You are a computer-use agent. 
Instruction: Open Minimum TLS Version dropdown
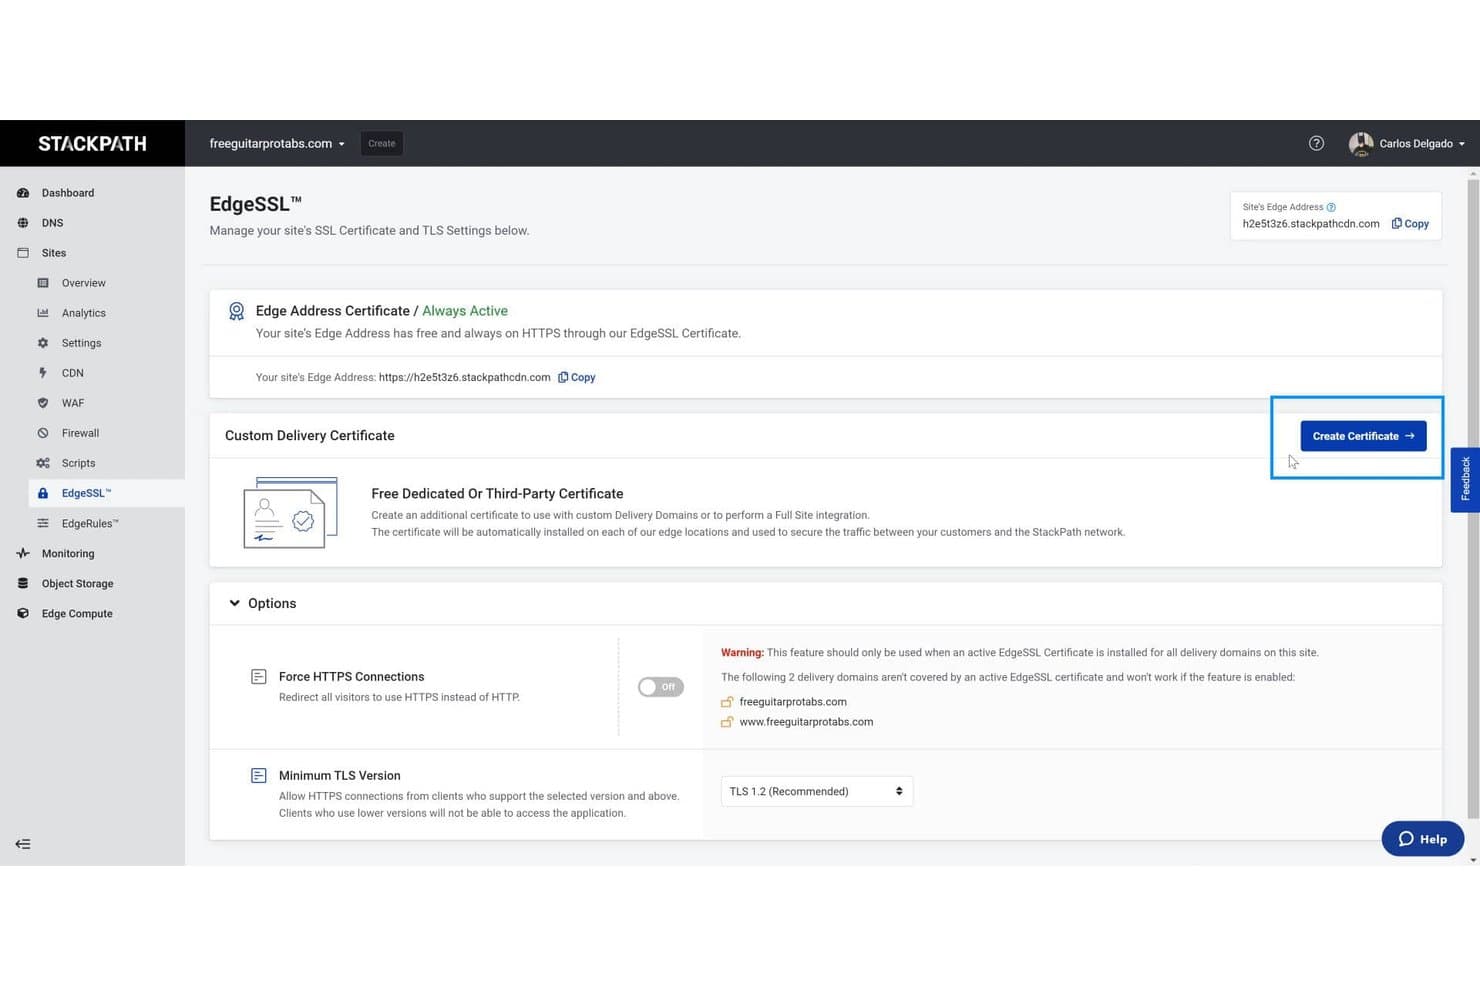click(817, 791)
